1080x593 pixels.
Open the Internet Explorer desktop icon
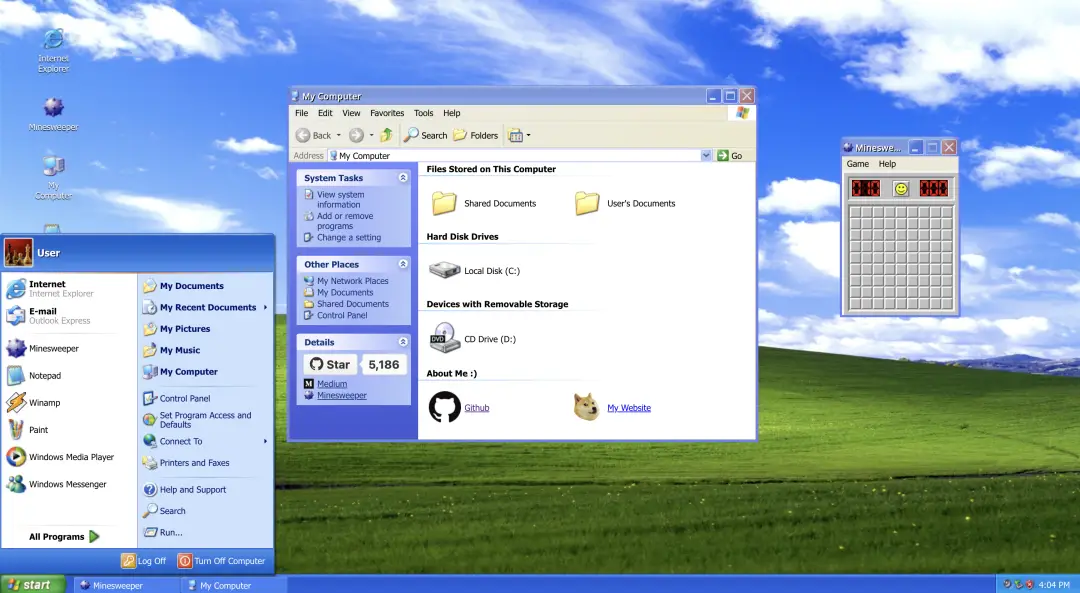(53, 42)
